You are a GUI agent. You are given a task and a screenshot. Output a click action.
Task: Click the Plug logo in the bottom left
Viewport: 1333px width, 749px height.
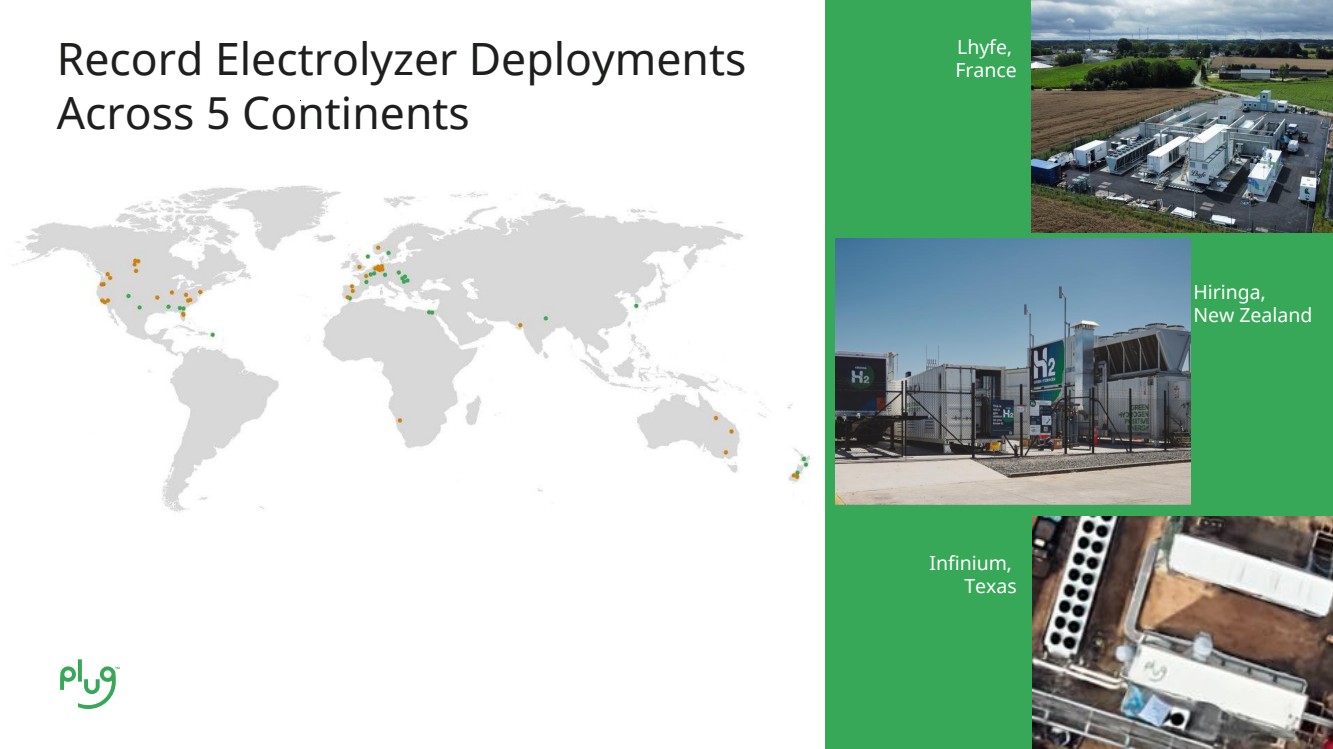89,684
